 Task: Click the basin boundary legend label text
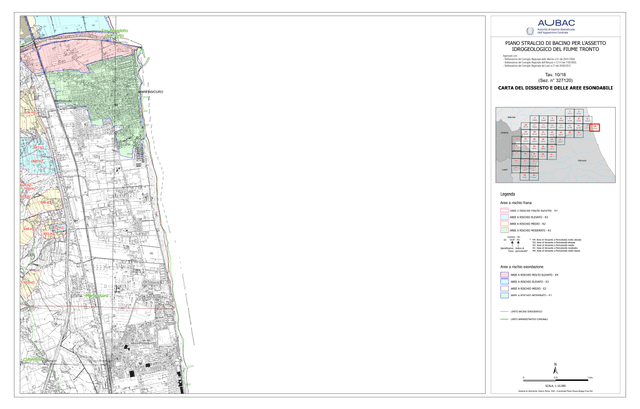[527, 311]
